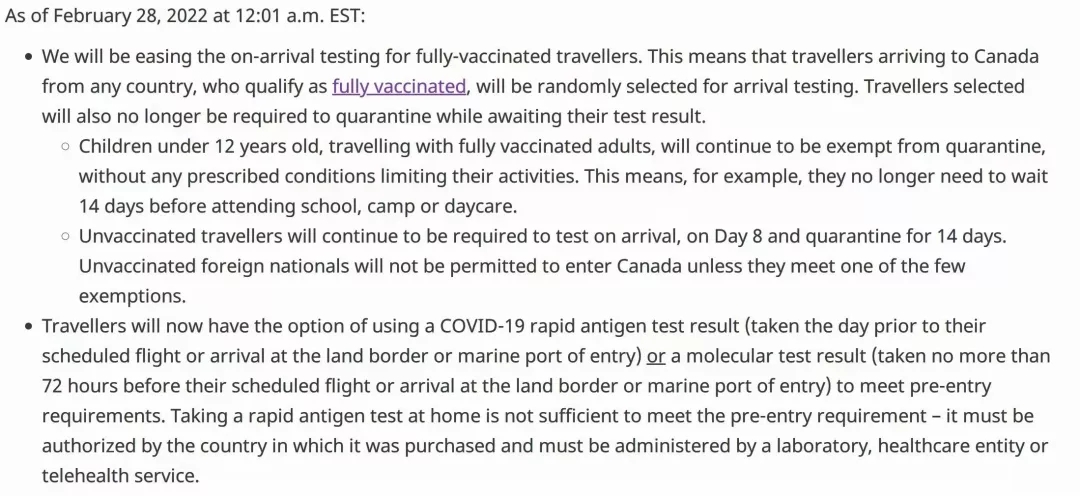Click the second solid bullet before 'Travellers will now'
Image resolution: width=1080 pixels, height=496 pixels.
tap(29, 327)
